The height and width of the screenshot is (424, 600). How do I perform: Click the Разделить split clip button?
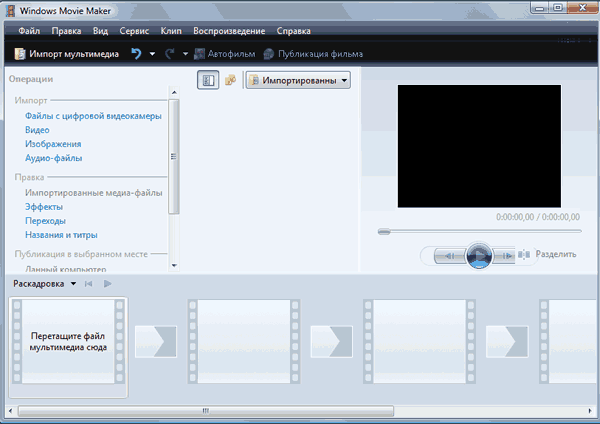click(x=547, y=254)
